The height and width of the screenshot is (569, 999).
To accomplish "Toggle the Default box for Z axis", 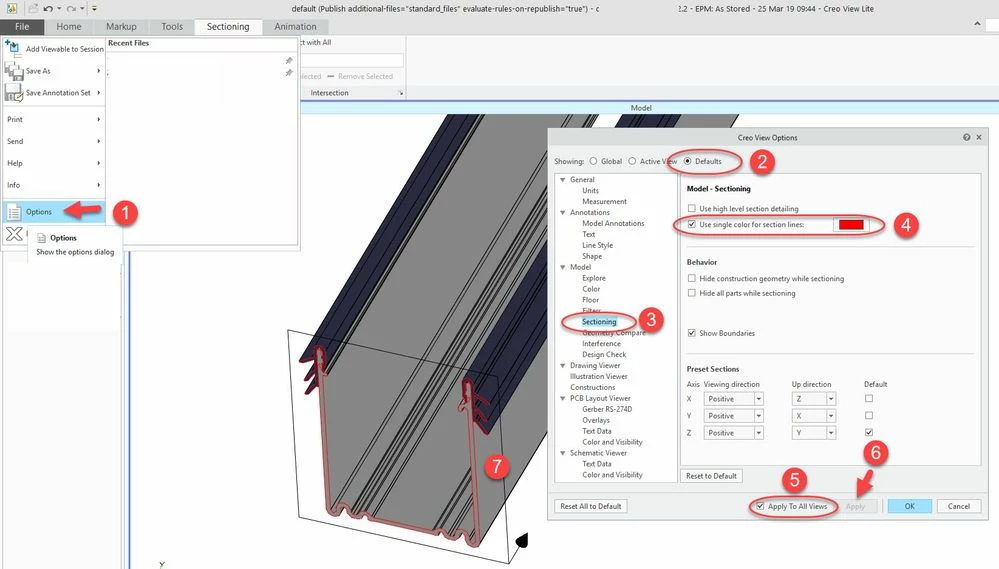I will pyautogui.click(x=869, y=432).
